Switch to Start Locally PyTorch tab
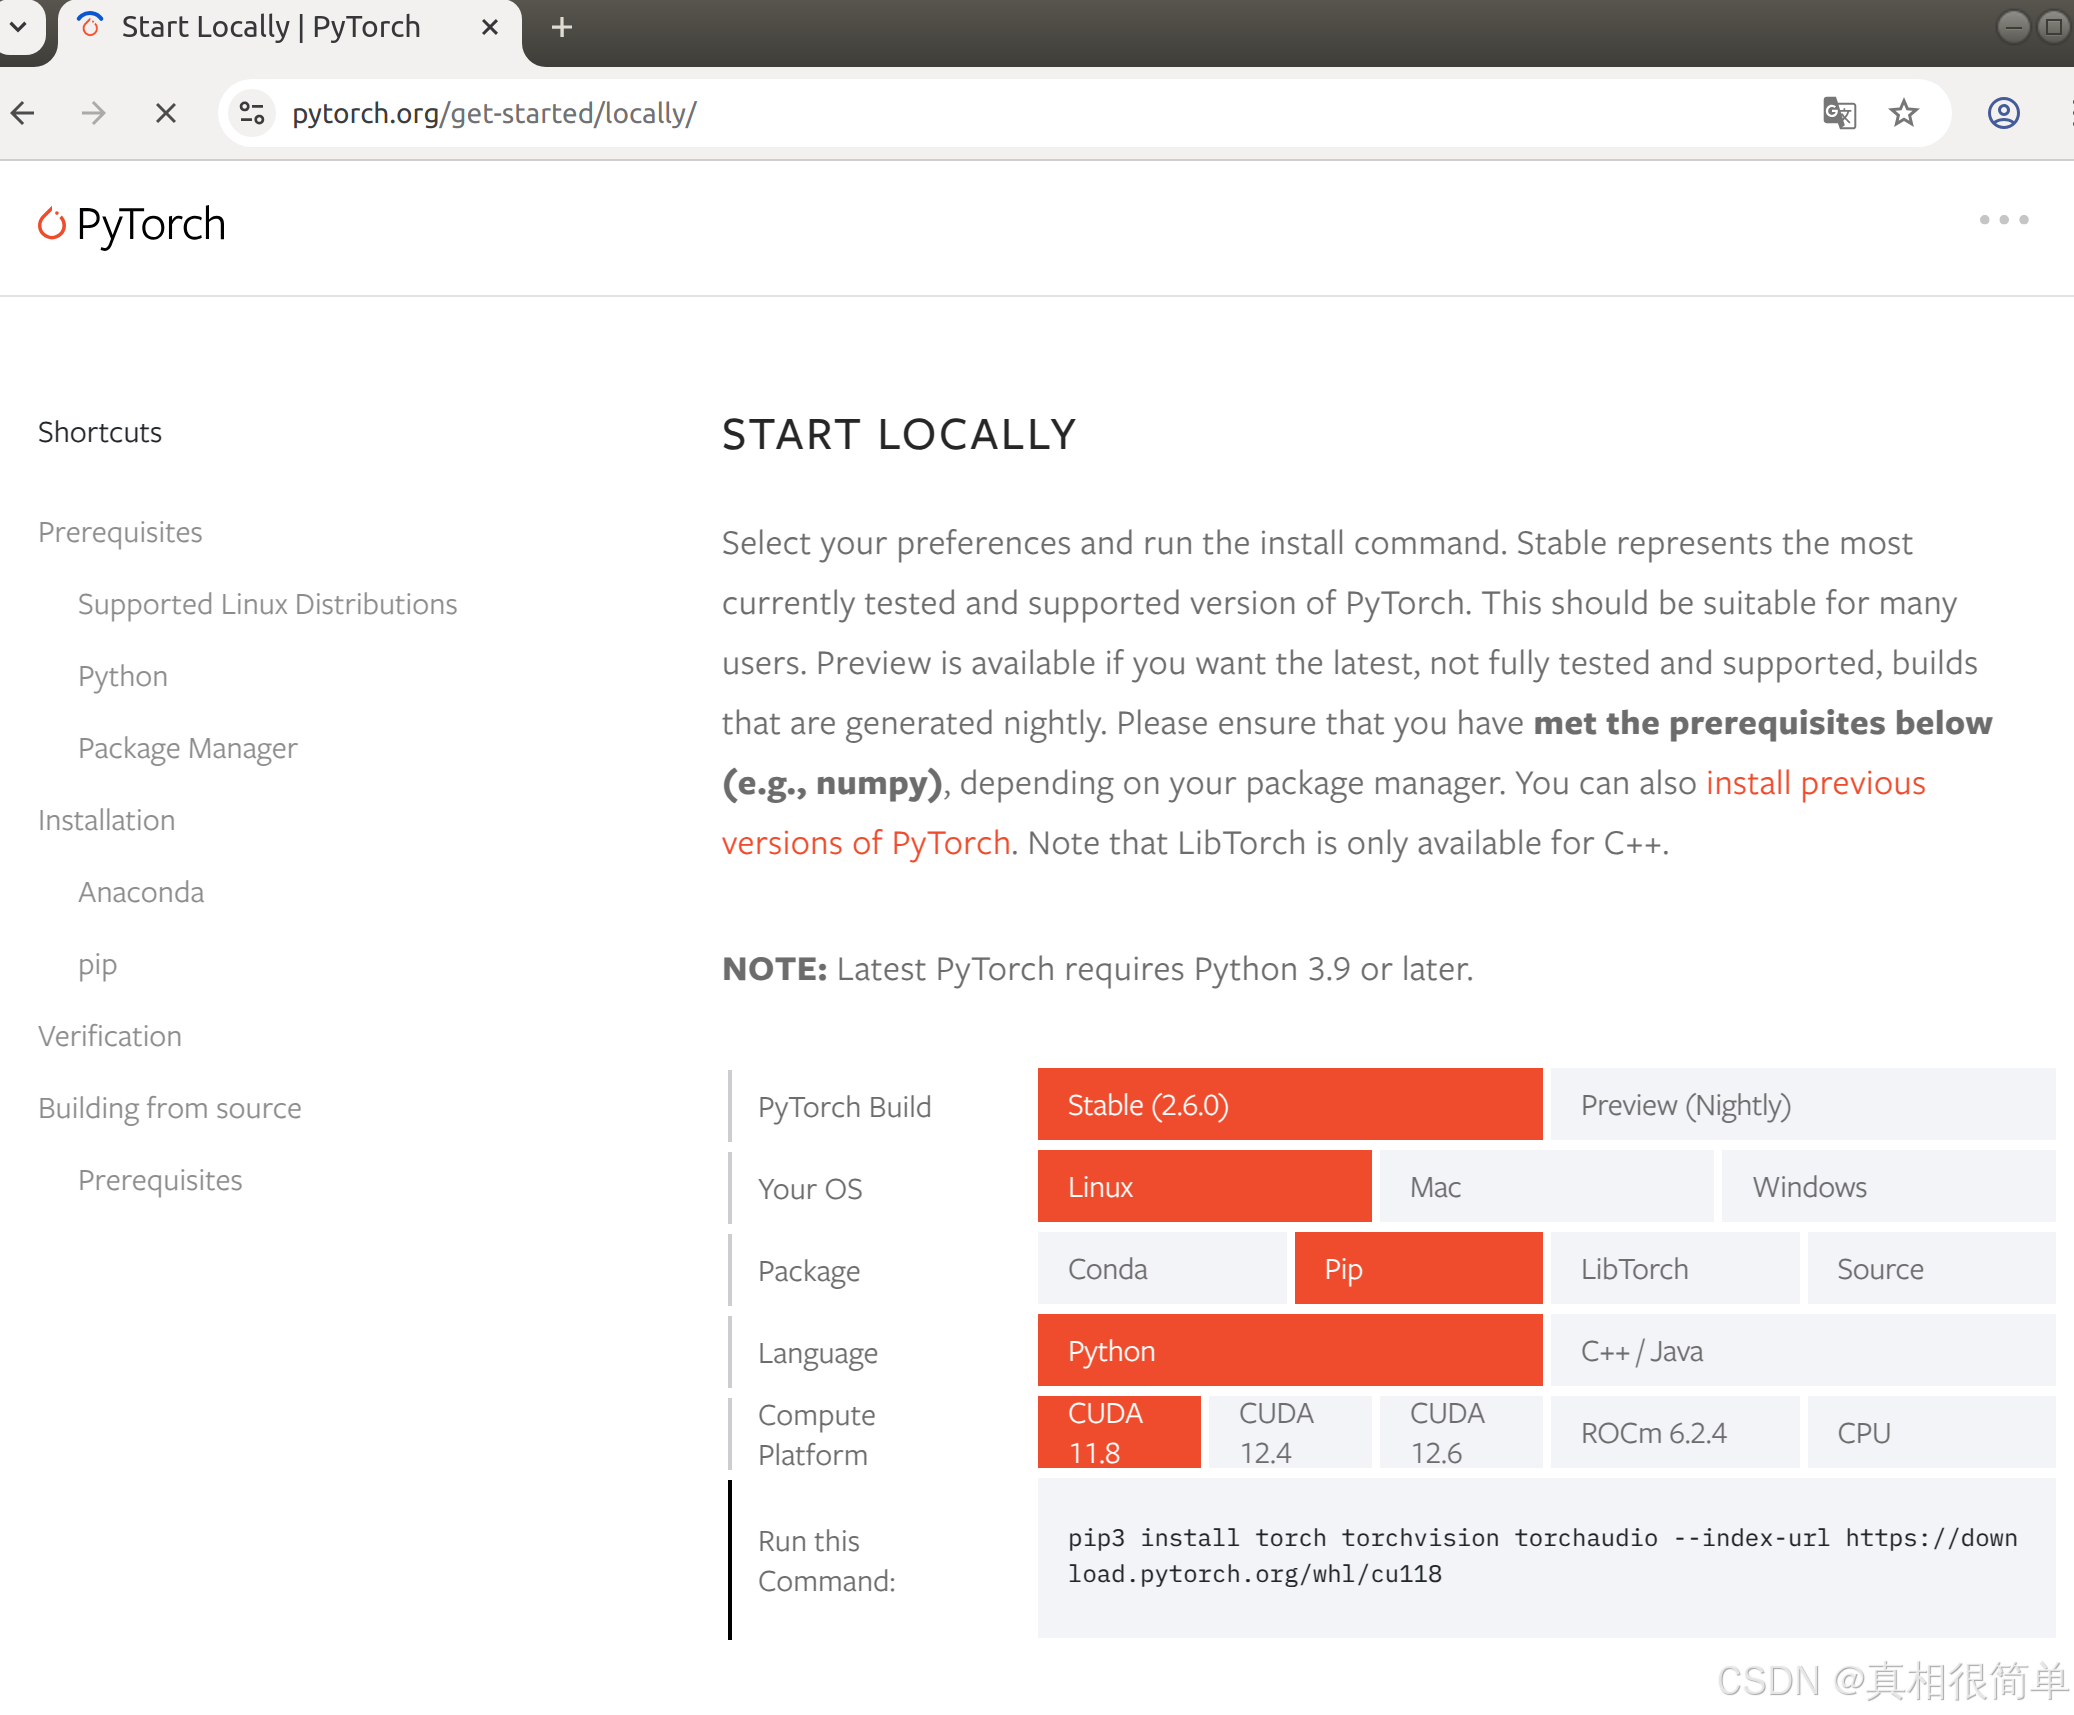The width and height of the screenshot is (2074, 1715). click(270, 27)
